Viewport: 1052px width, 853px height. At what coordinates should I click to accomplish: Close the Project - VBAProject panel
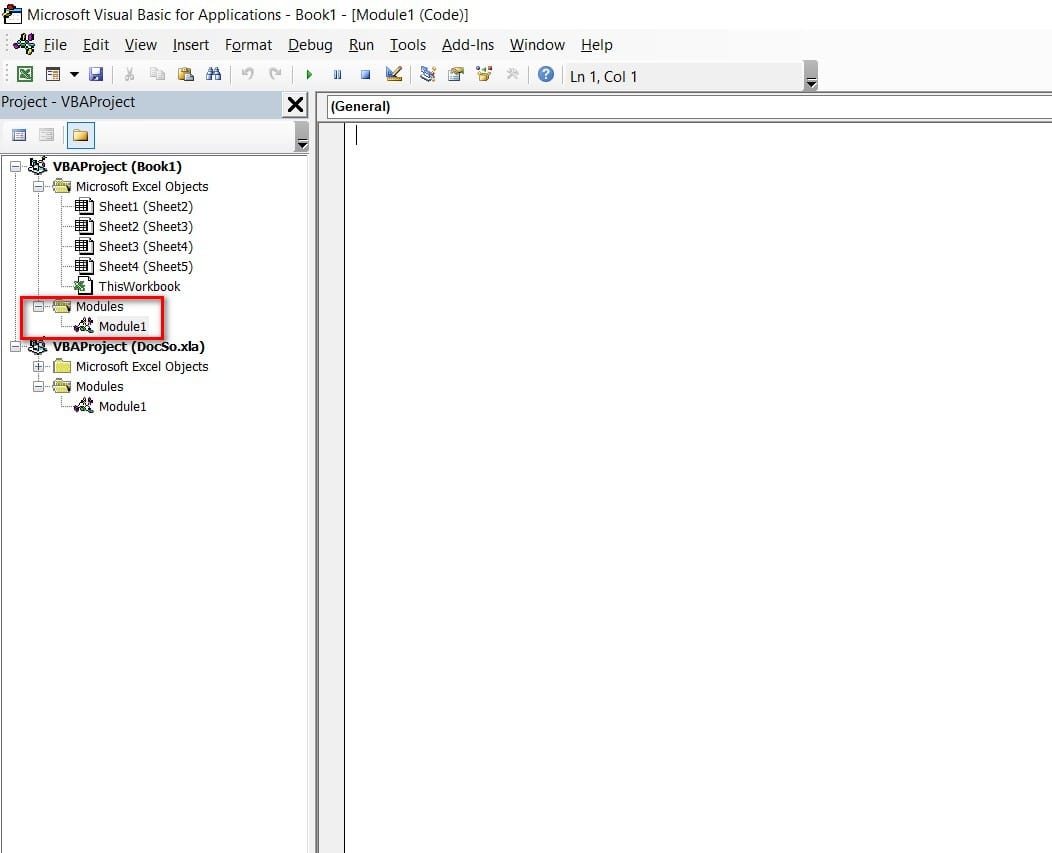click(x=296, y=104)
